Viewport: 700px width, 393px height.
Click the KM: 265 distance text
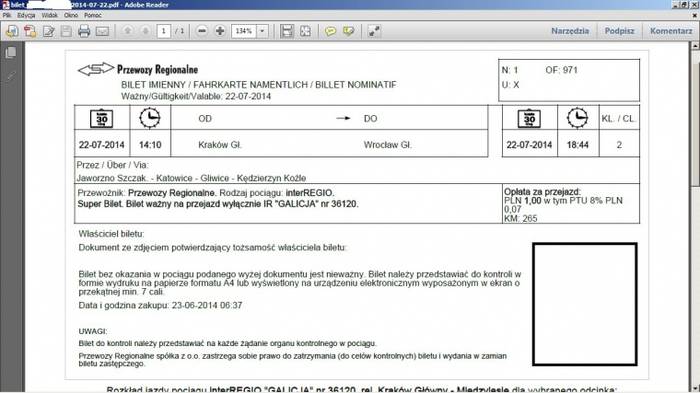coord(521,218)
